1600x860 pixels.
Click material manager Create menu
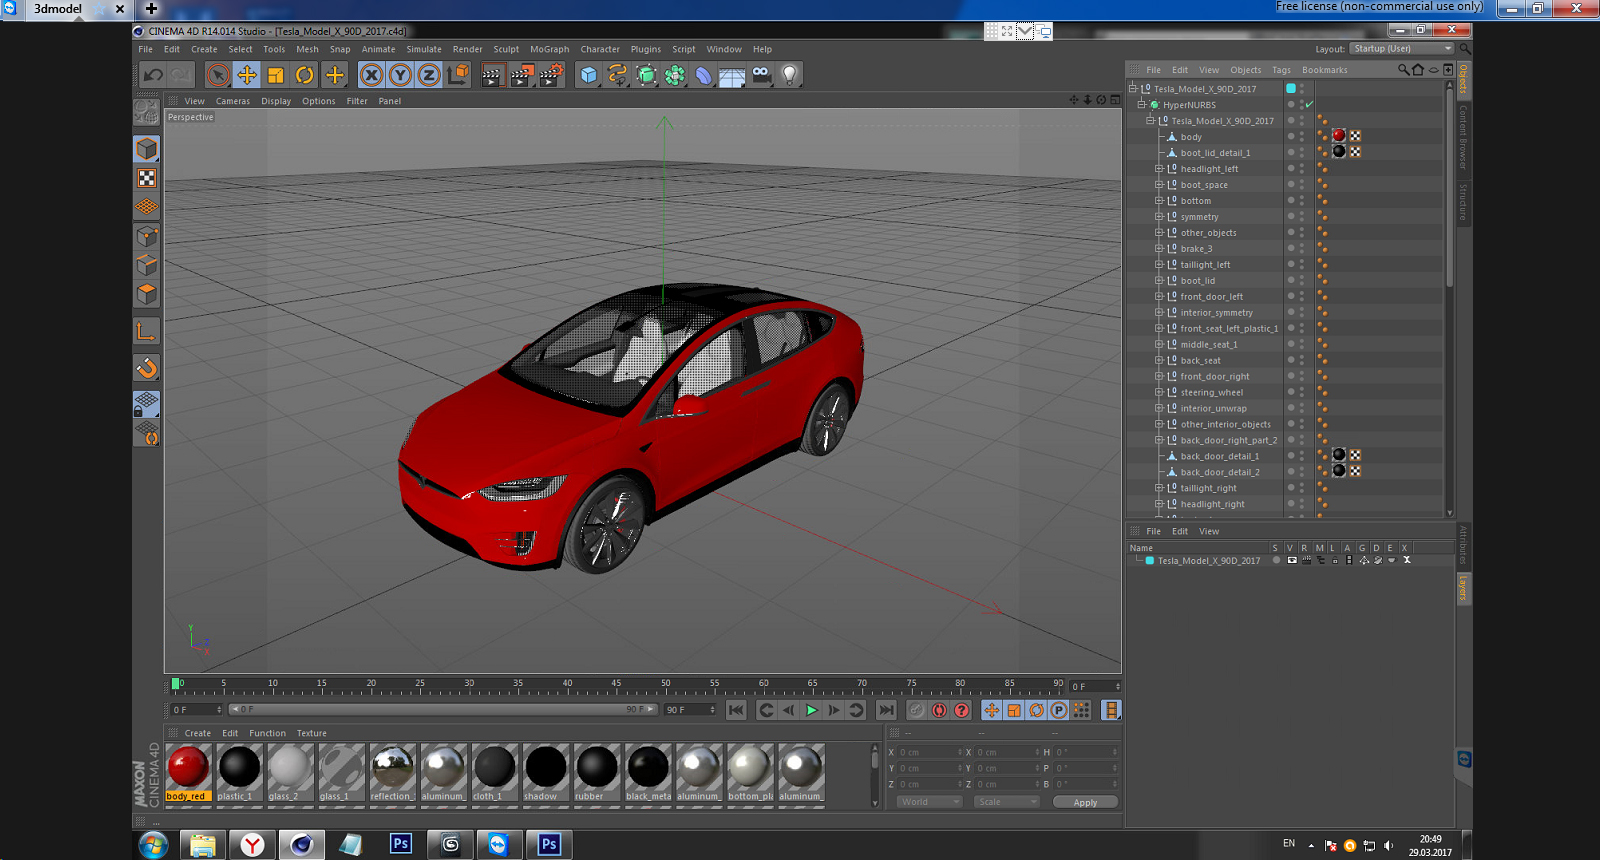(198, 733)
